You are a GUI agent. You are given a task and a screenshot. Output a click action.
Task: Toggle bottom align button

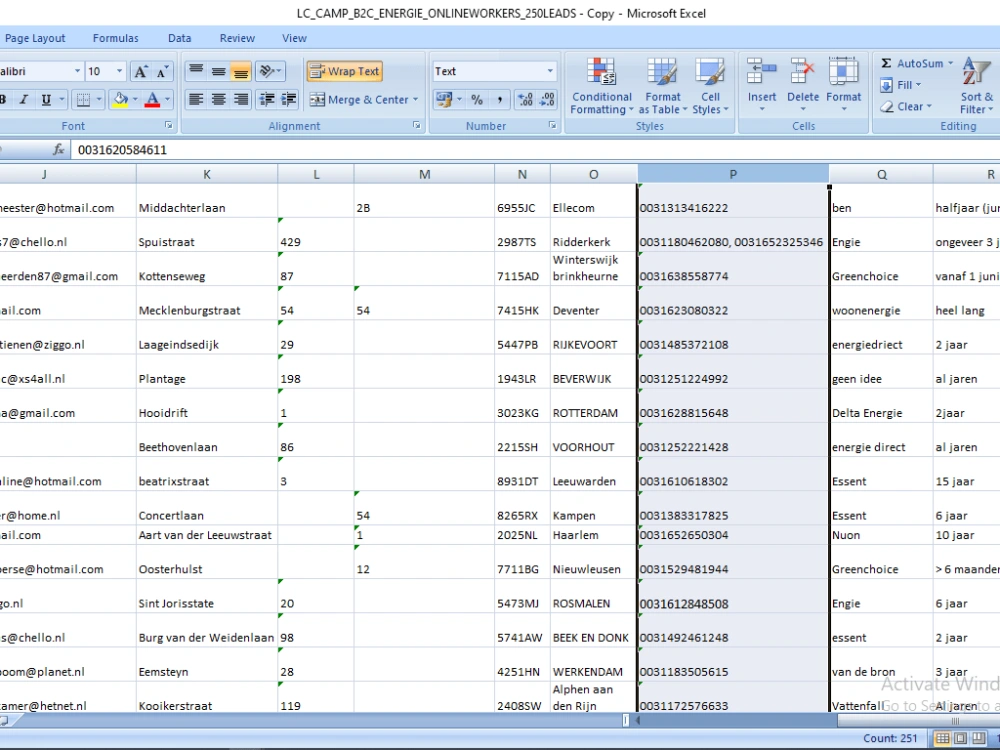(240, 71)
